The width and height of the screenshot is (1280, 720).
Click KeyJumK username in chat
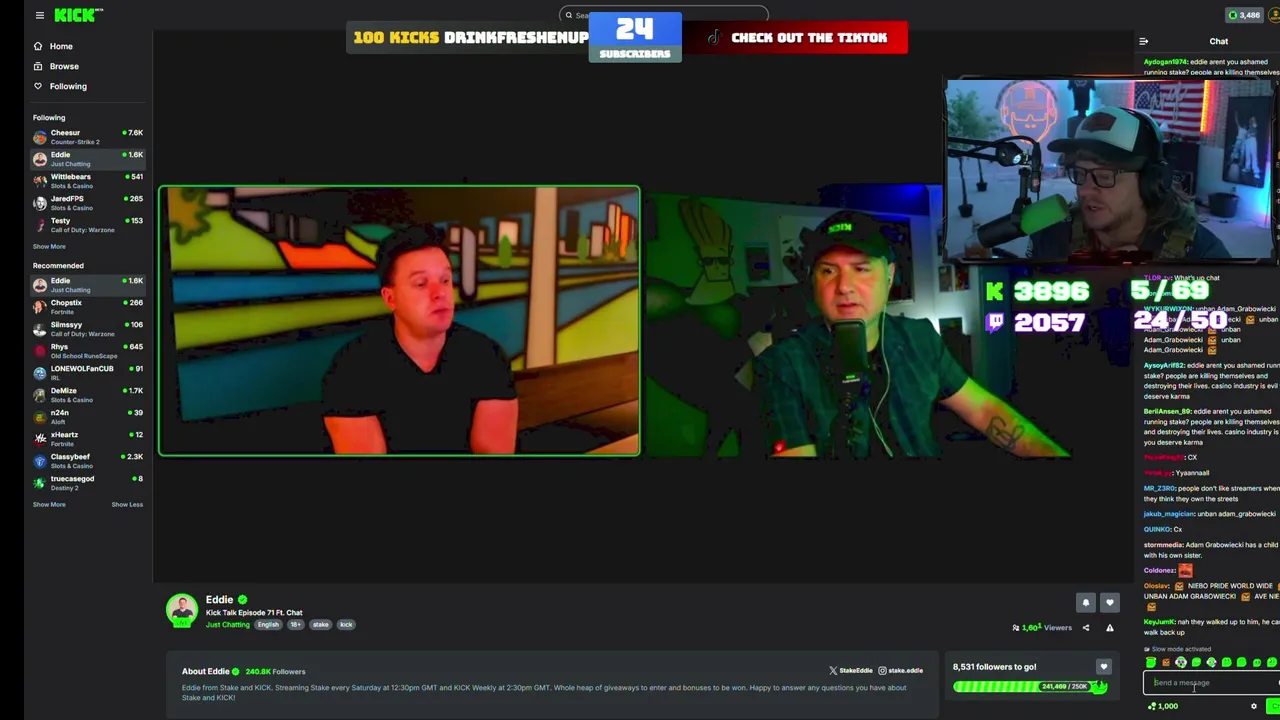tap(1159, 622)
